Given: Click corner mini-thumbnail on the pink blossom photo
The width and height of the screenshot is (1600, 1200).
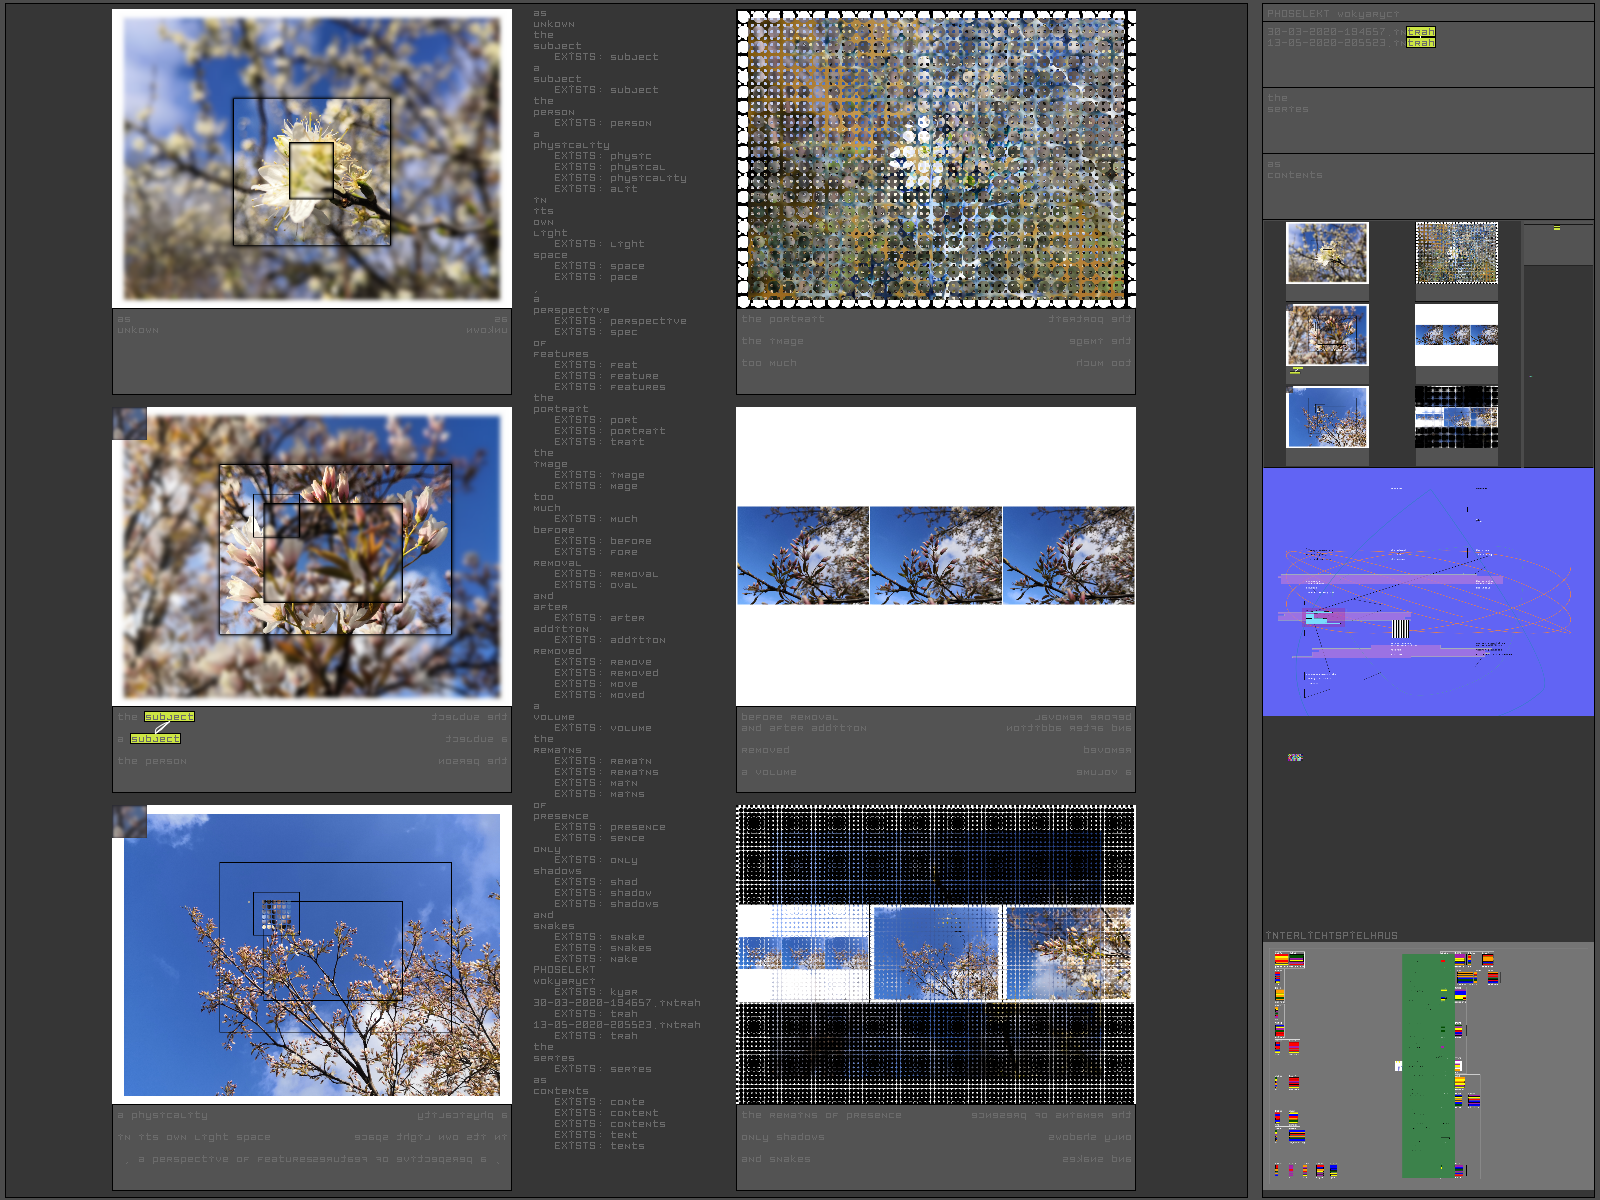Looking at the screenshot, I should tap(129, 423).
